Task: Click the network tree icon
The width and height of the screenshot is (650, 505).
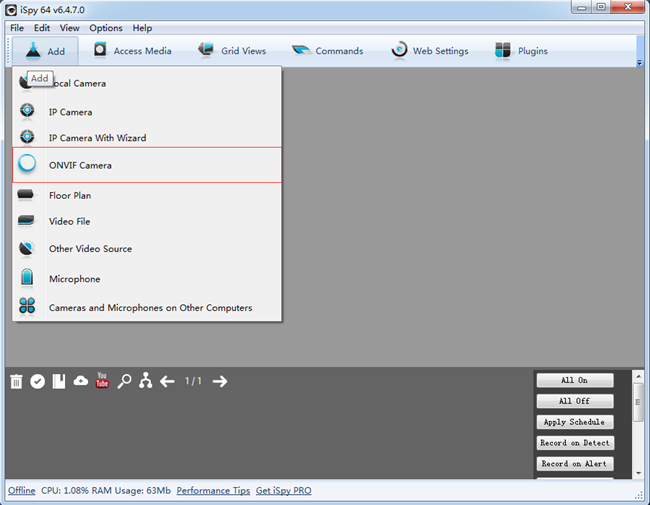Action: (x=146, y=381)
